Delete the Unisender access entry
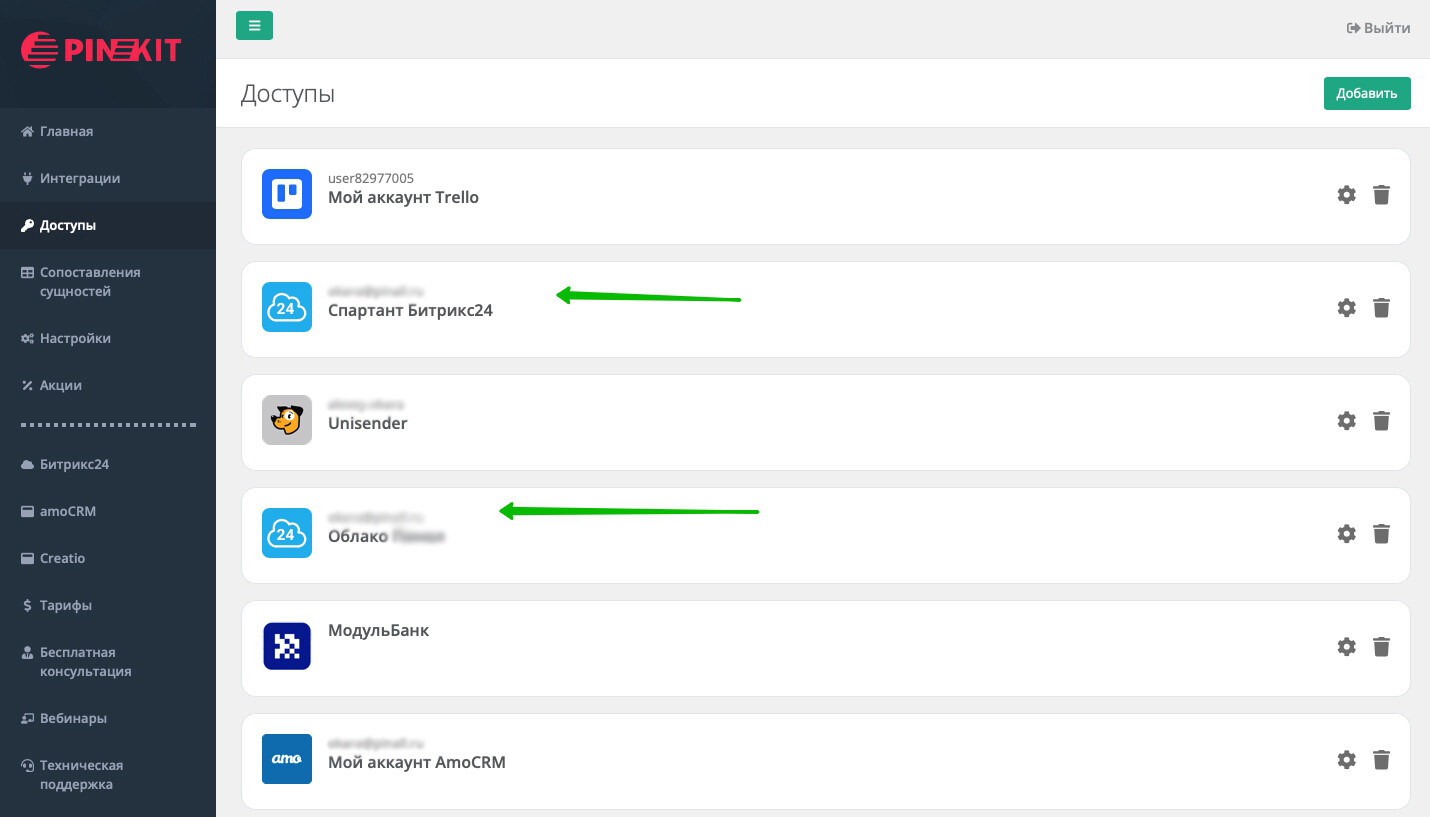The height and width of the screenshot is (817, 1430). click(1381, 421)
